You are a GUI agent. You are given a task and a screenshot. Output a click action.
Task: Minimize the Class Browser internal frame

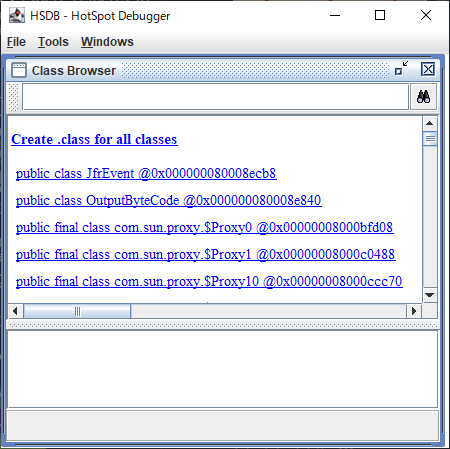pos(401,68)
